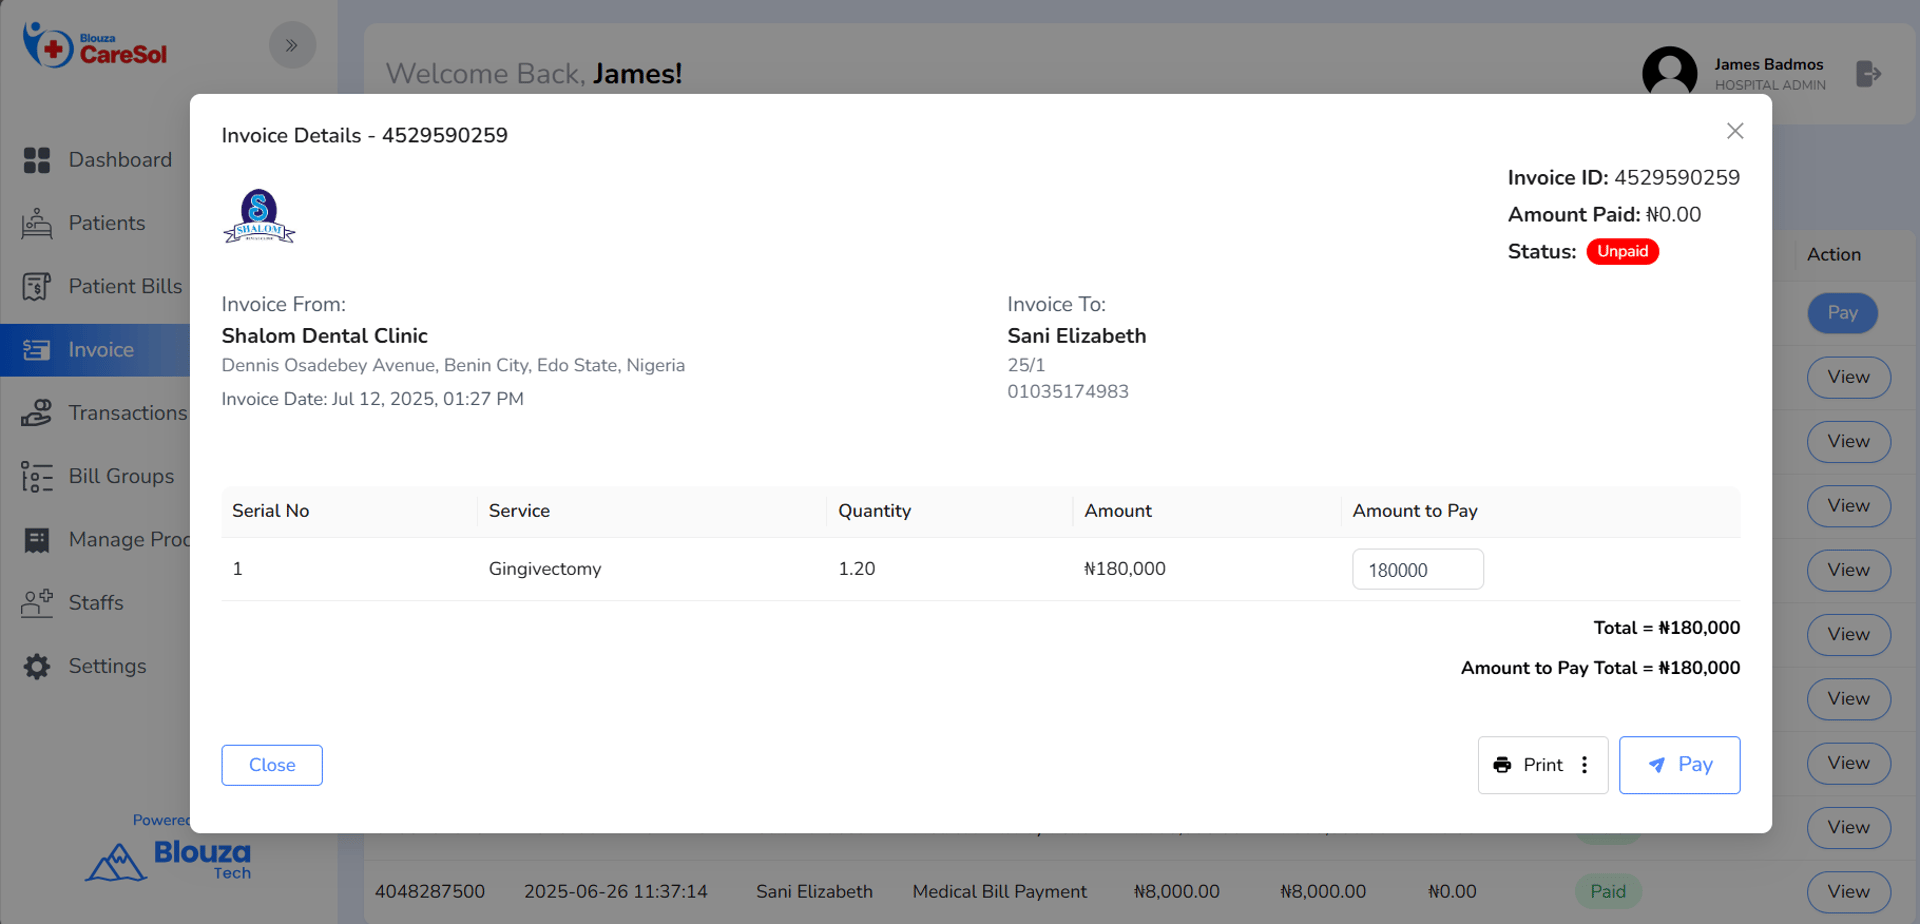Image resolution: width=1920 pixels, height=924 pixels.
Task: Click View for invoice 4048287500
Action: click(1848, 891)
